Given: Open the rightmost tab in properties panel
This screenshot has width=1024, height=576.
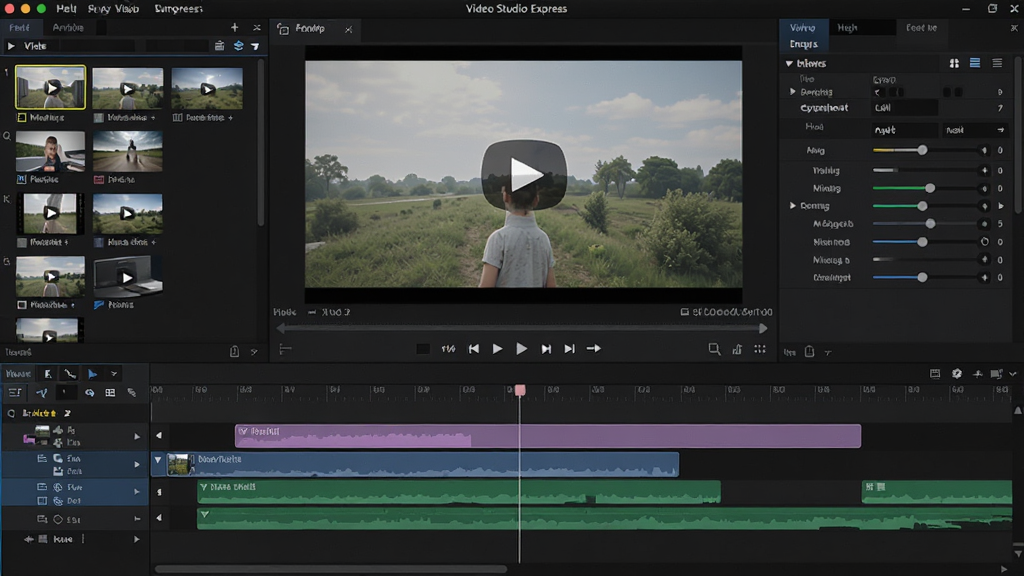Looking at the screenshot, I should coord(921,27).
